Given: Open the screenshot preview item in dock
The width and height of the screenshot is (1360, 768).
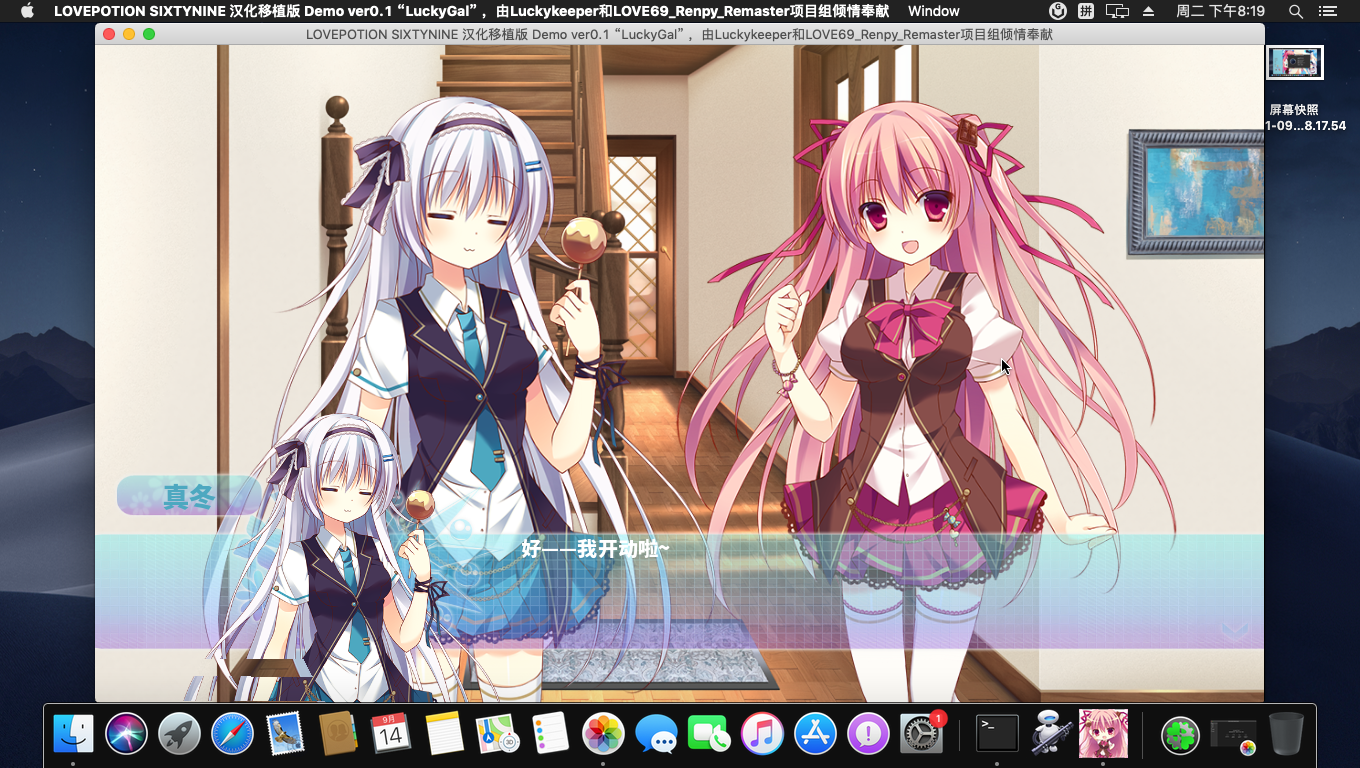Looking at the screenshot, I should click(x=1233, y=735).
